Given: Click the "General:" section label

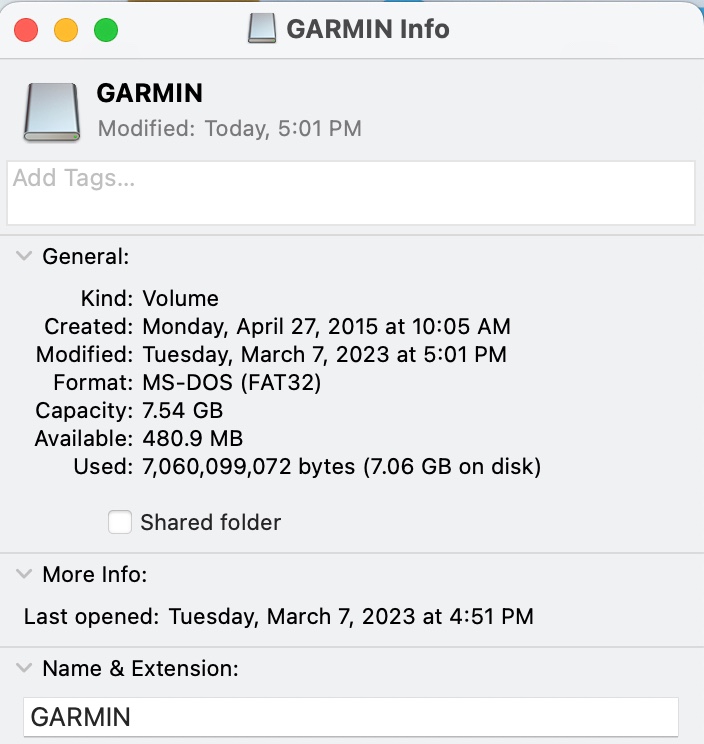Looking at the screenshot, I should click(86, 257).
